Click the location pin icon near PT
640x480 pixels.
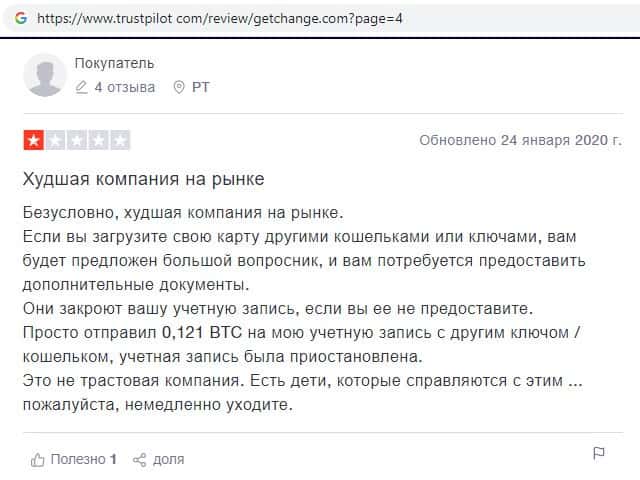[x=179, y=87]
